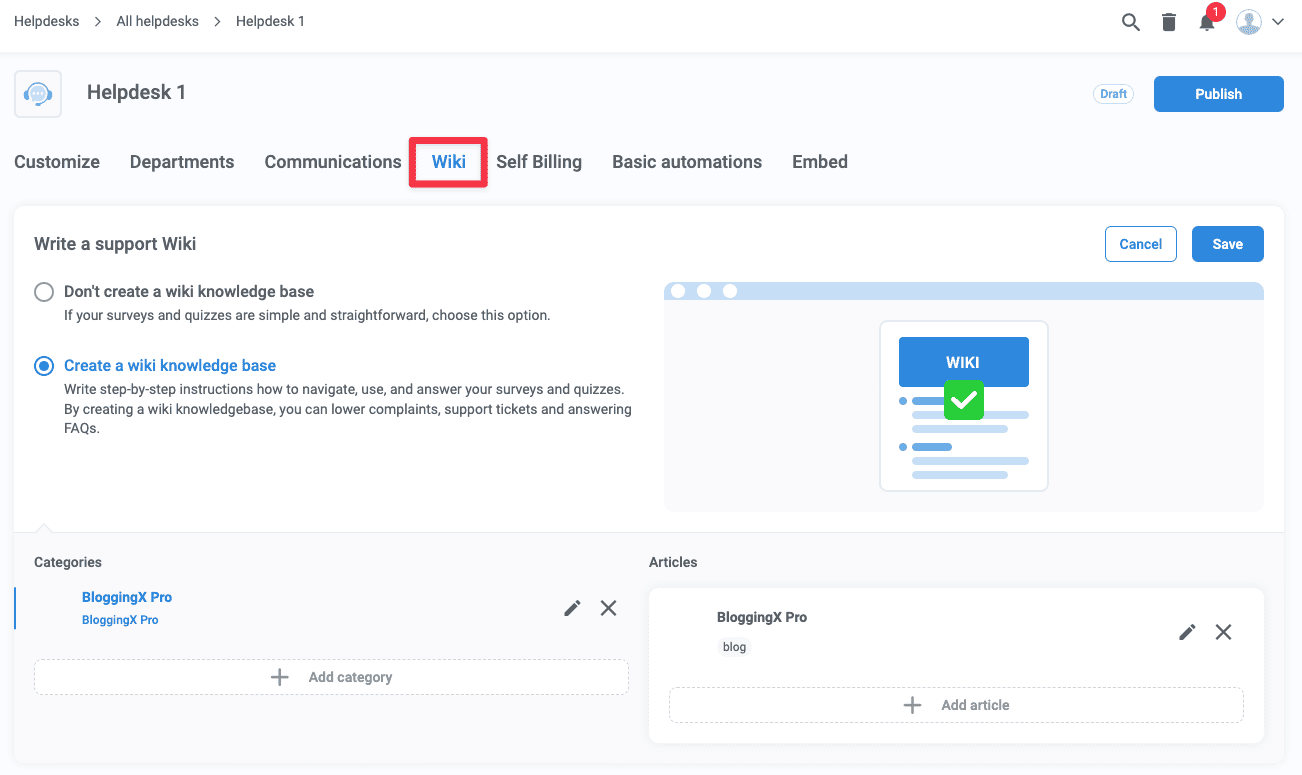Select Don't create a wiki knowledge base
Viewport: 1302px width, 775px height.
point(44,292)
